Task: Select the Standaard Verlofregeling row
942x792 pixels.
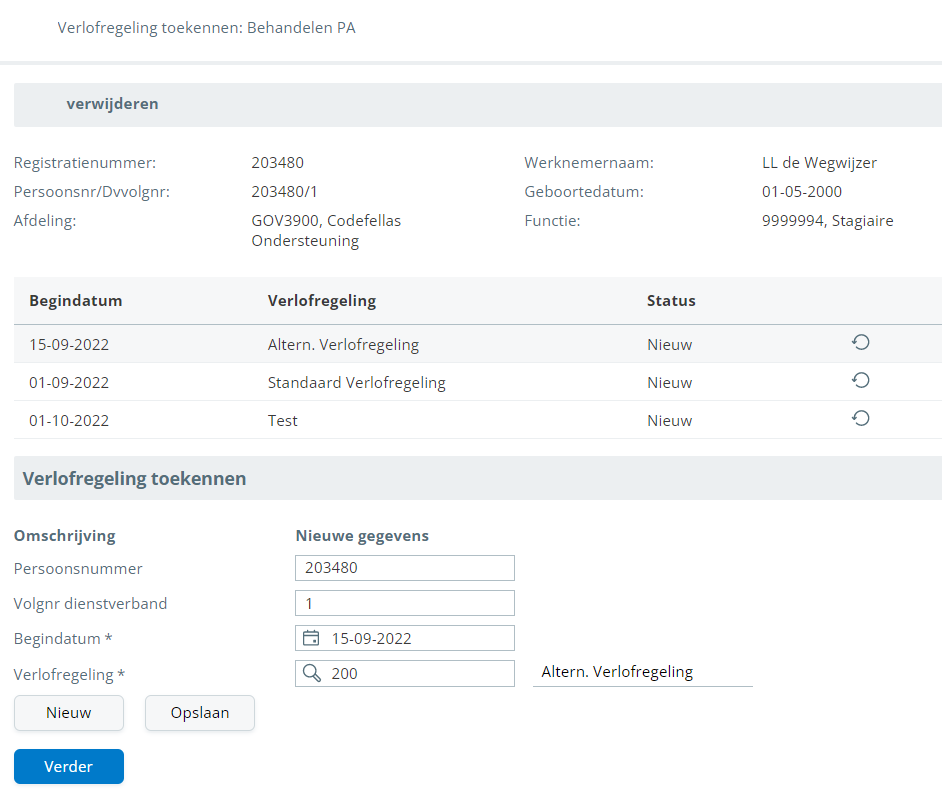Action: click(x=356, y=382)
